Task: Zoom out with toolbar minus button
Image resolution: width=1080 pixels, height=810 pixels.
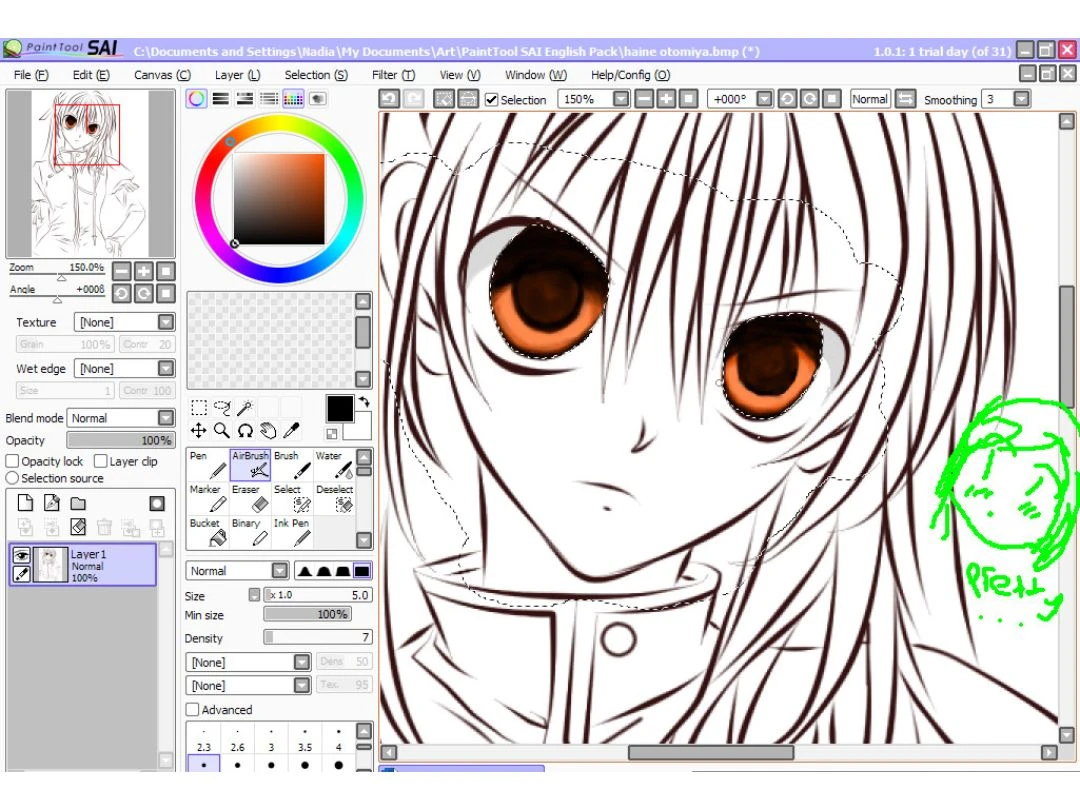Action: pos(644,99)
